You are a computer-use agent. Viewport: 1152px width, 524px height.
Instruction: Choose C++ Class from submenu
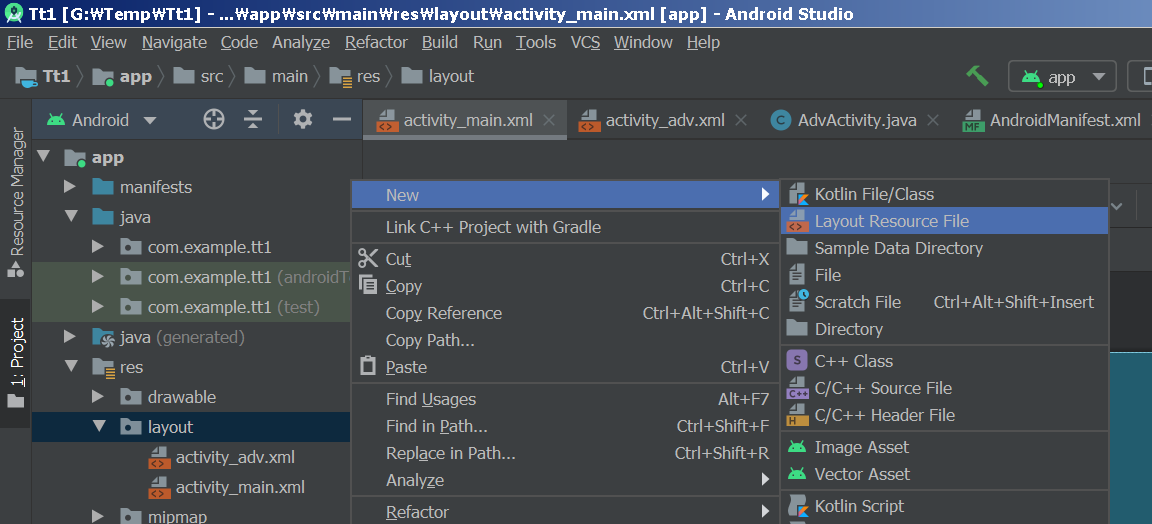[x=944, y=362]
